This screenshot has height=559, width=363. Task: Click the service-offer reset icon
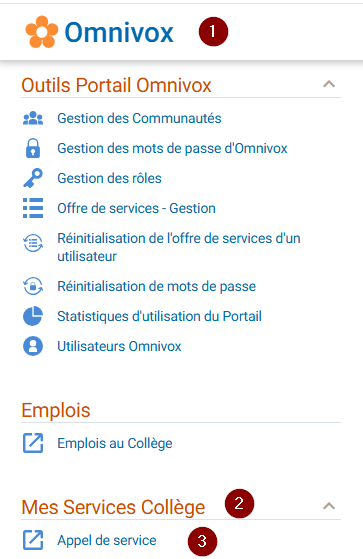point(33,243)
